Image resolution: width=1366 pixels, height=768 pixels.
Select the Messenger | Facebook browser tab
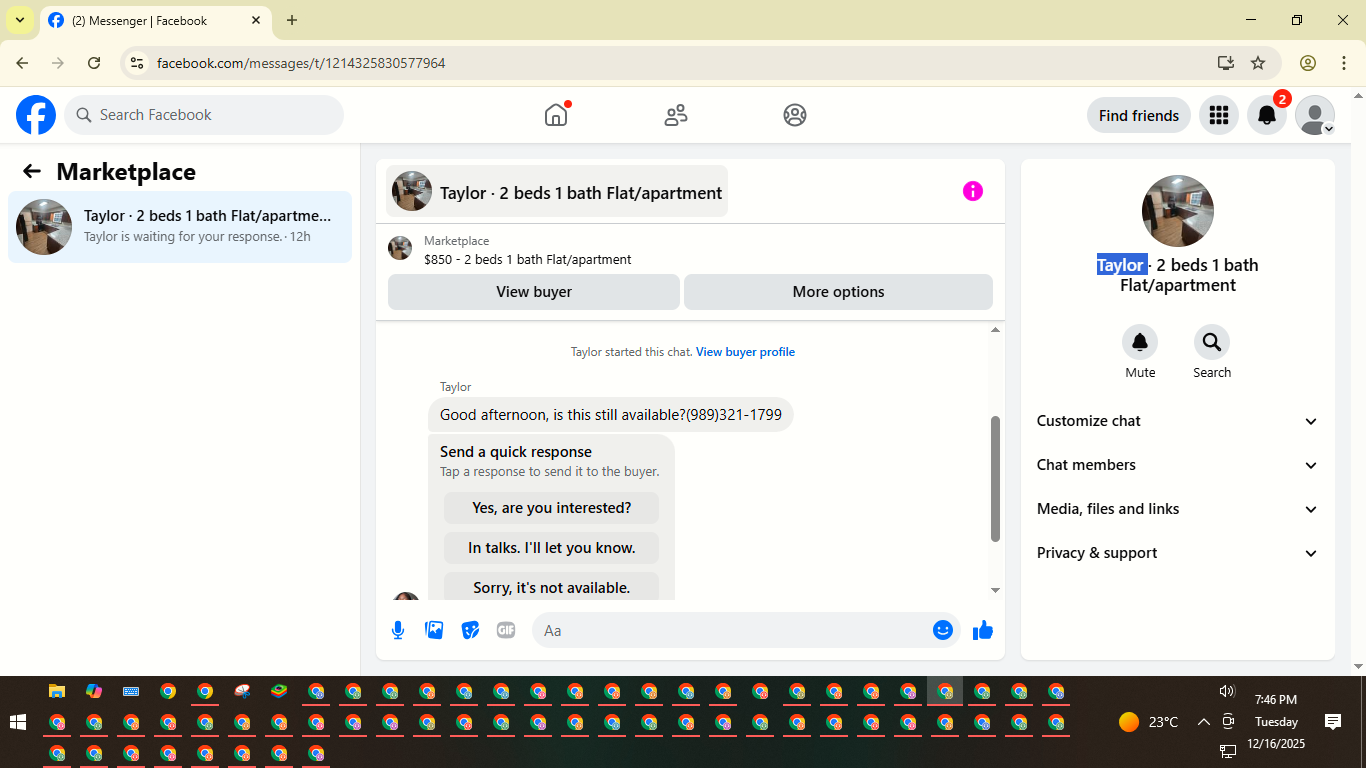(x=155, y=20)
